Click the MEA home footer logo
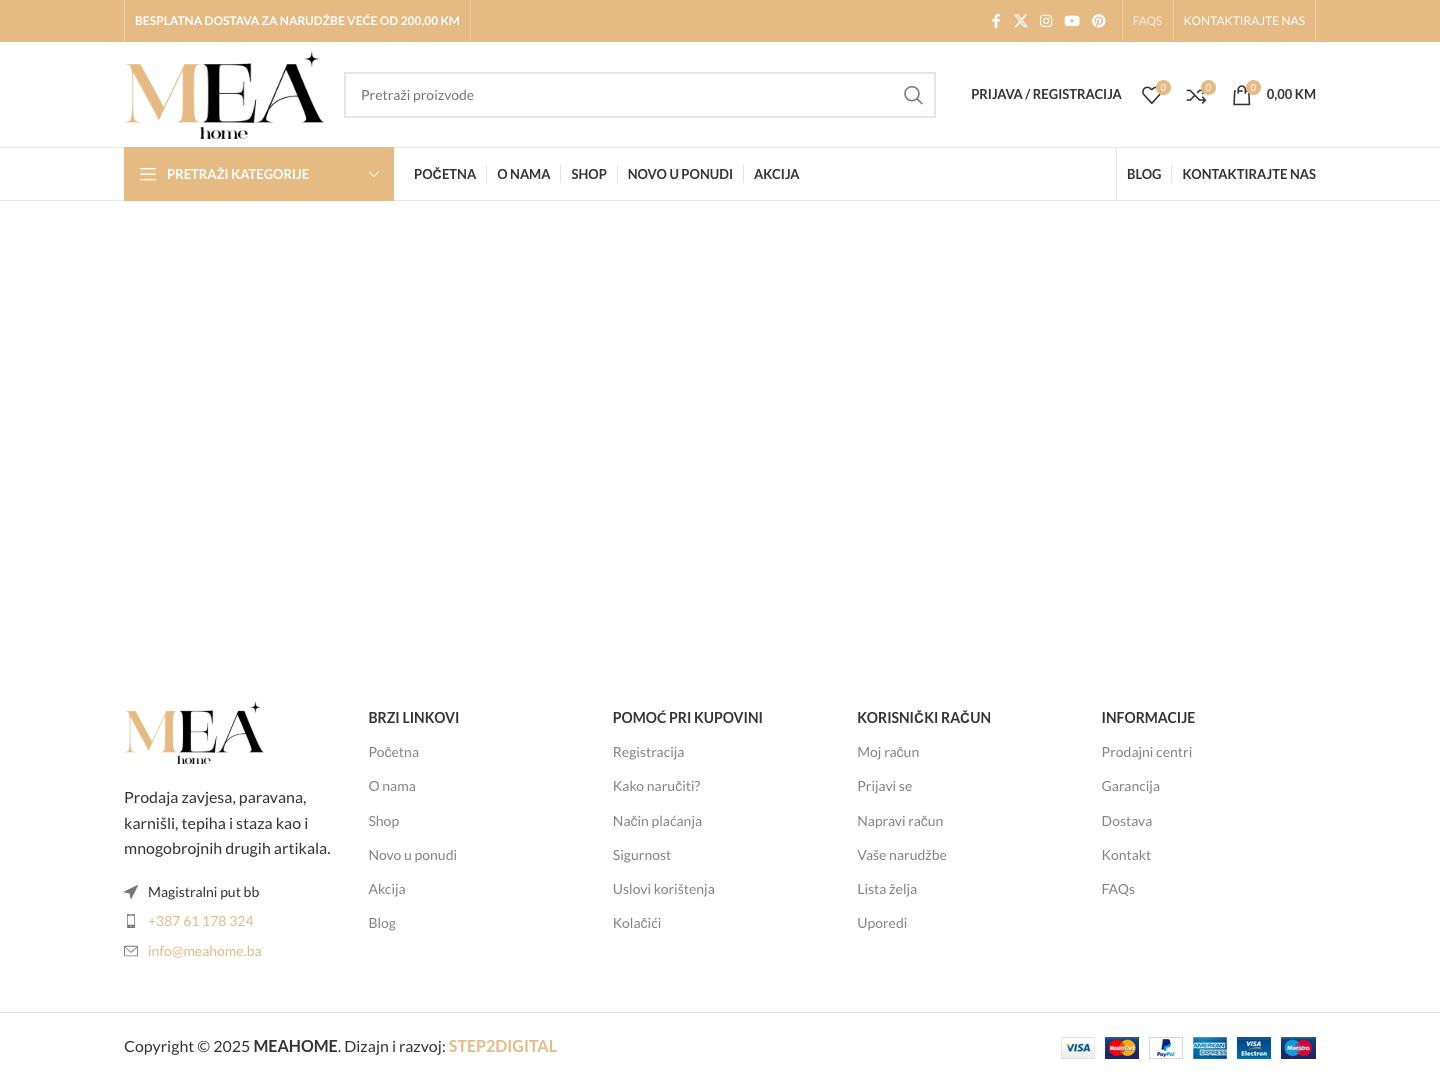1440x1079 pixels. [x=194, y=733]
